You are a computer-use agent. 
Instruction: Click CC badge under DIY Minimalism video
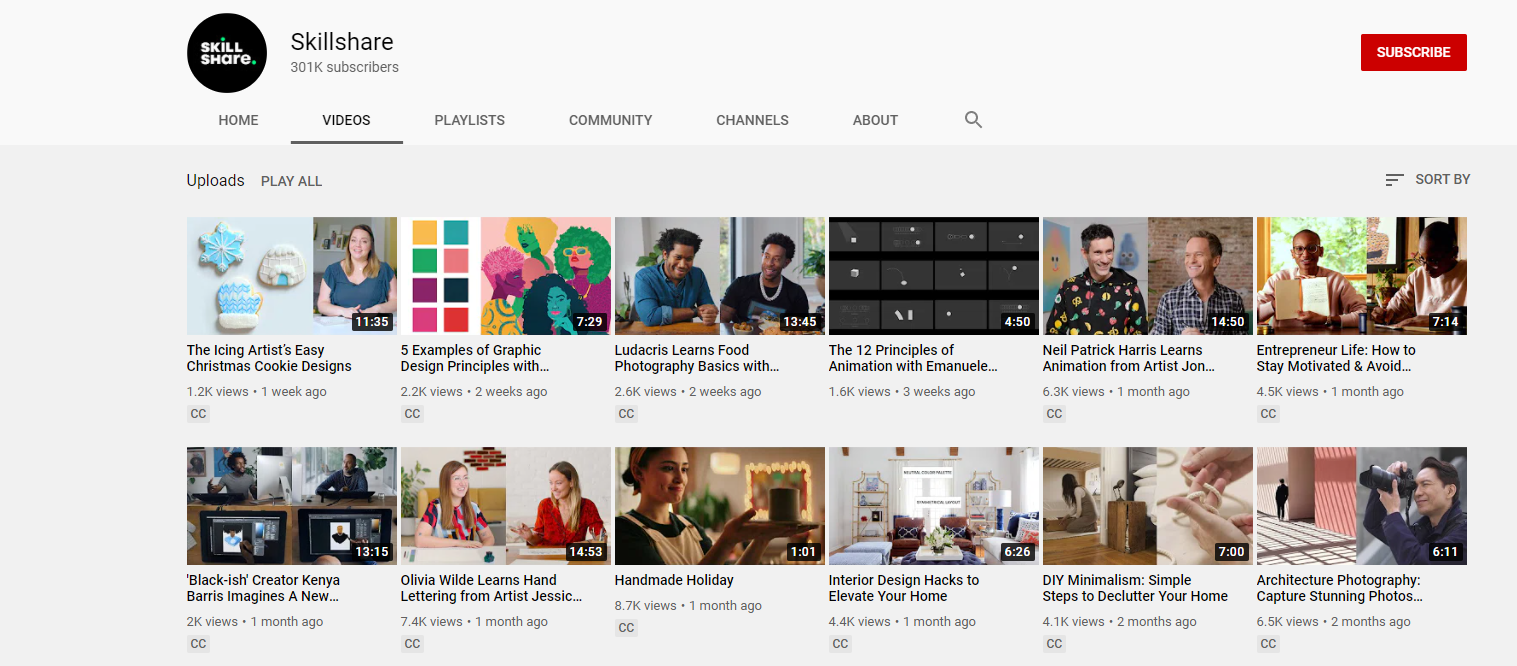[1054, 644]
